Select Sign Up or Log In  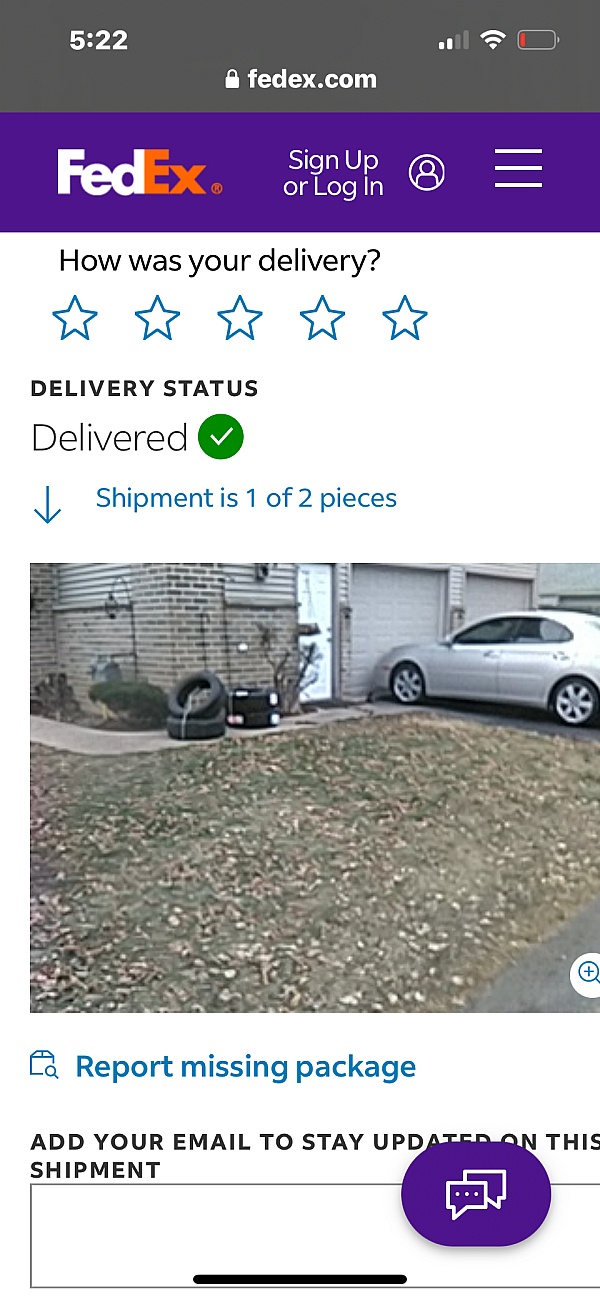[x=333, y=173]
